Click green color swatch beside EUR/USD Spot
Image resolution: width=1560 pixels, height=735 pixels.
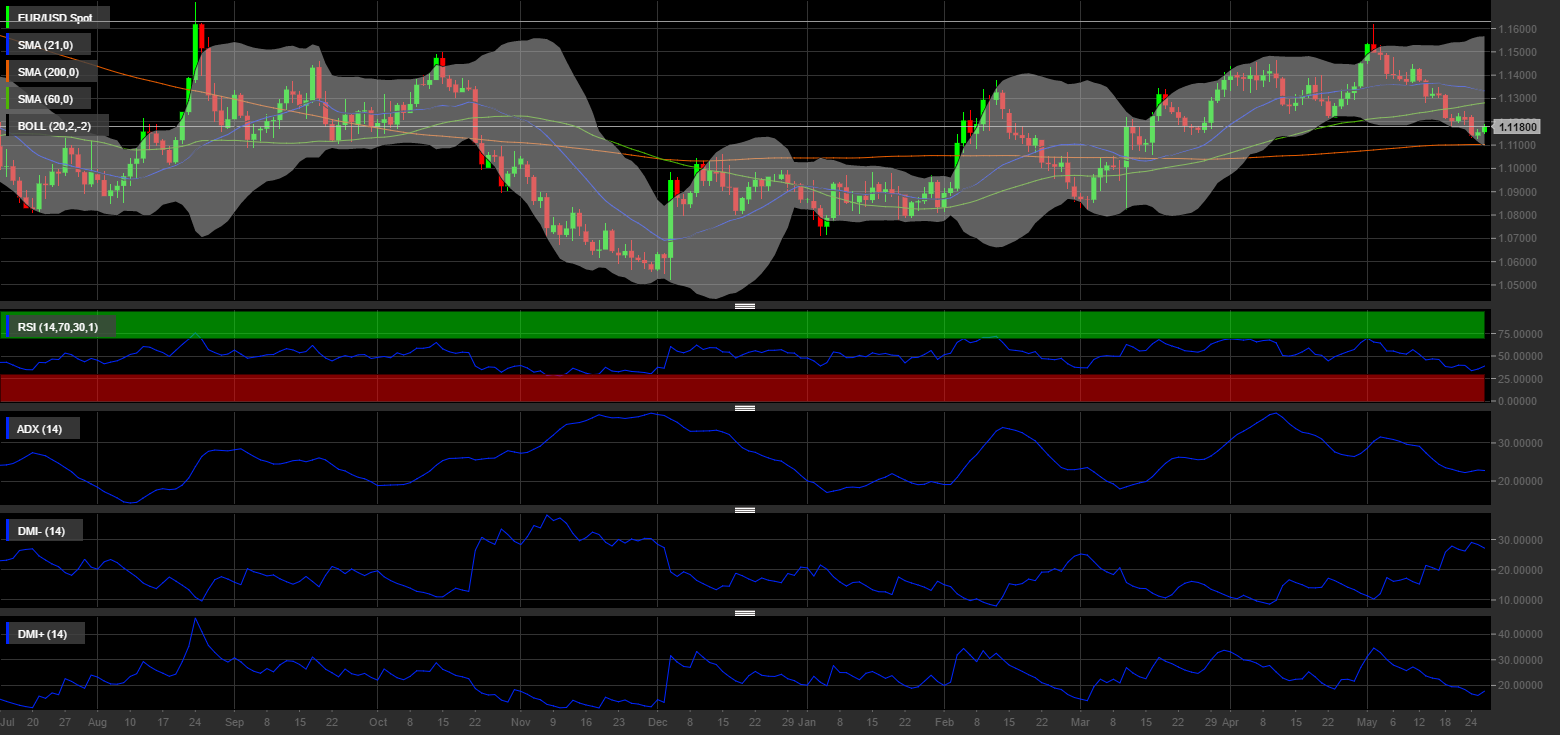(9, 17)
